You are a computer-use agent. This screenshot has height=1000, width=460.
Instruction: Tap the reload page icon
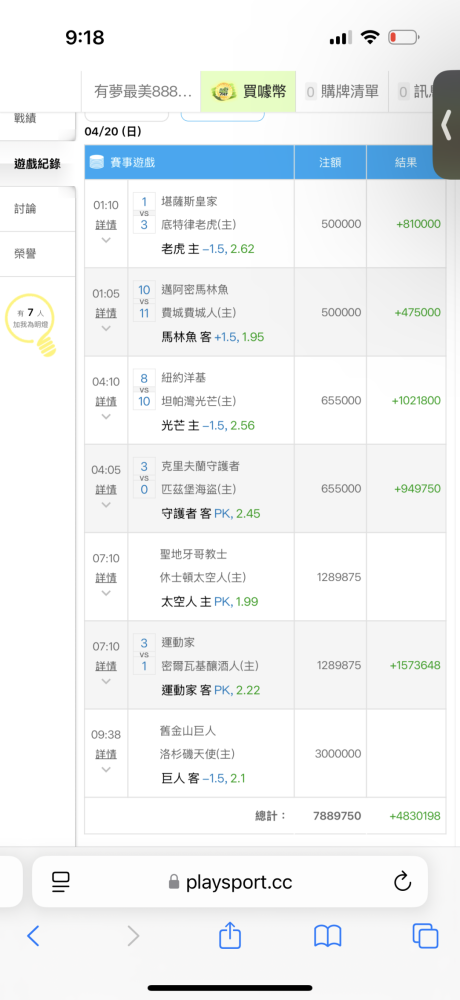[402, 882]
